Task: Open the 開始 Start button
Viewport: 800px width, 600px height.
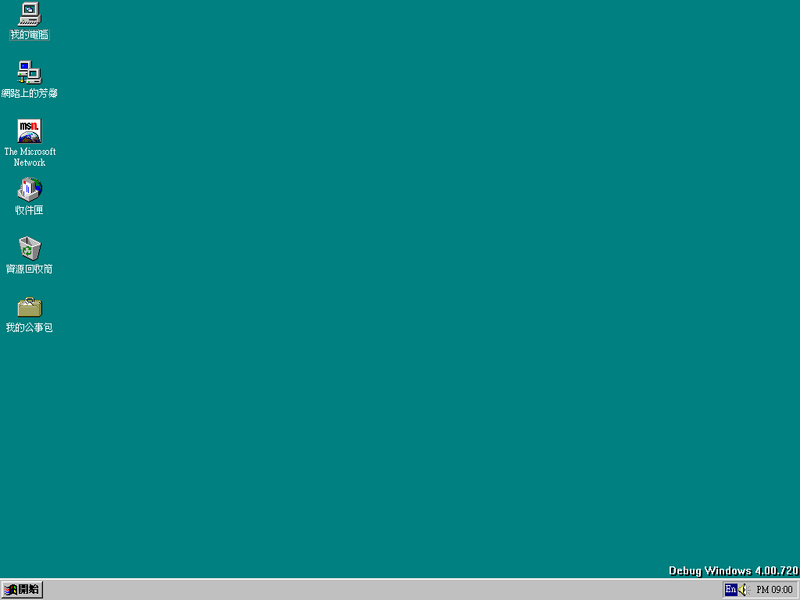Action: [x=22, y=590]
